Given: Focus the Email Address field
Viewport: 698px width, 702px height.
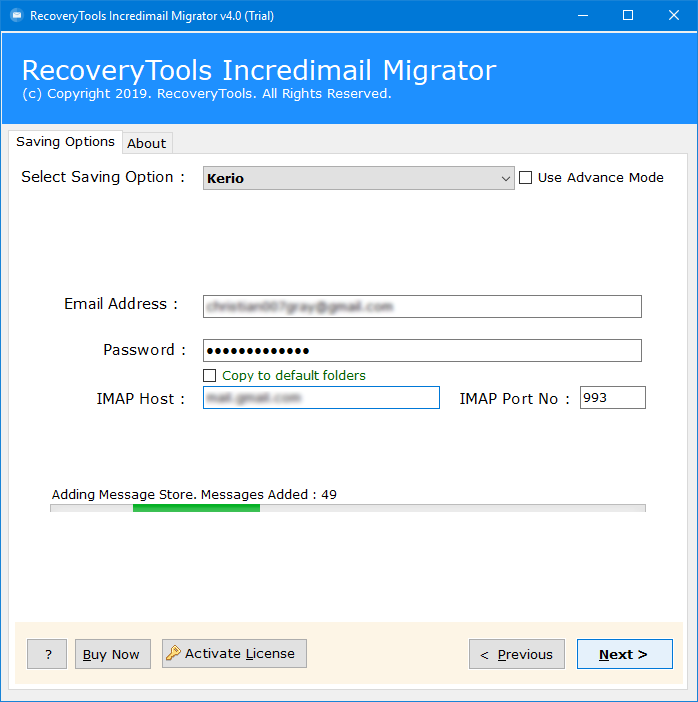Looking at the screenshot, I should (x=422, y=307).
